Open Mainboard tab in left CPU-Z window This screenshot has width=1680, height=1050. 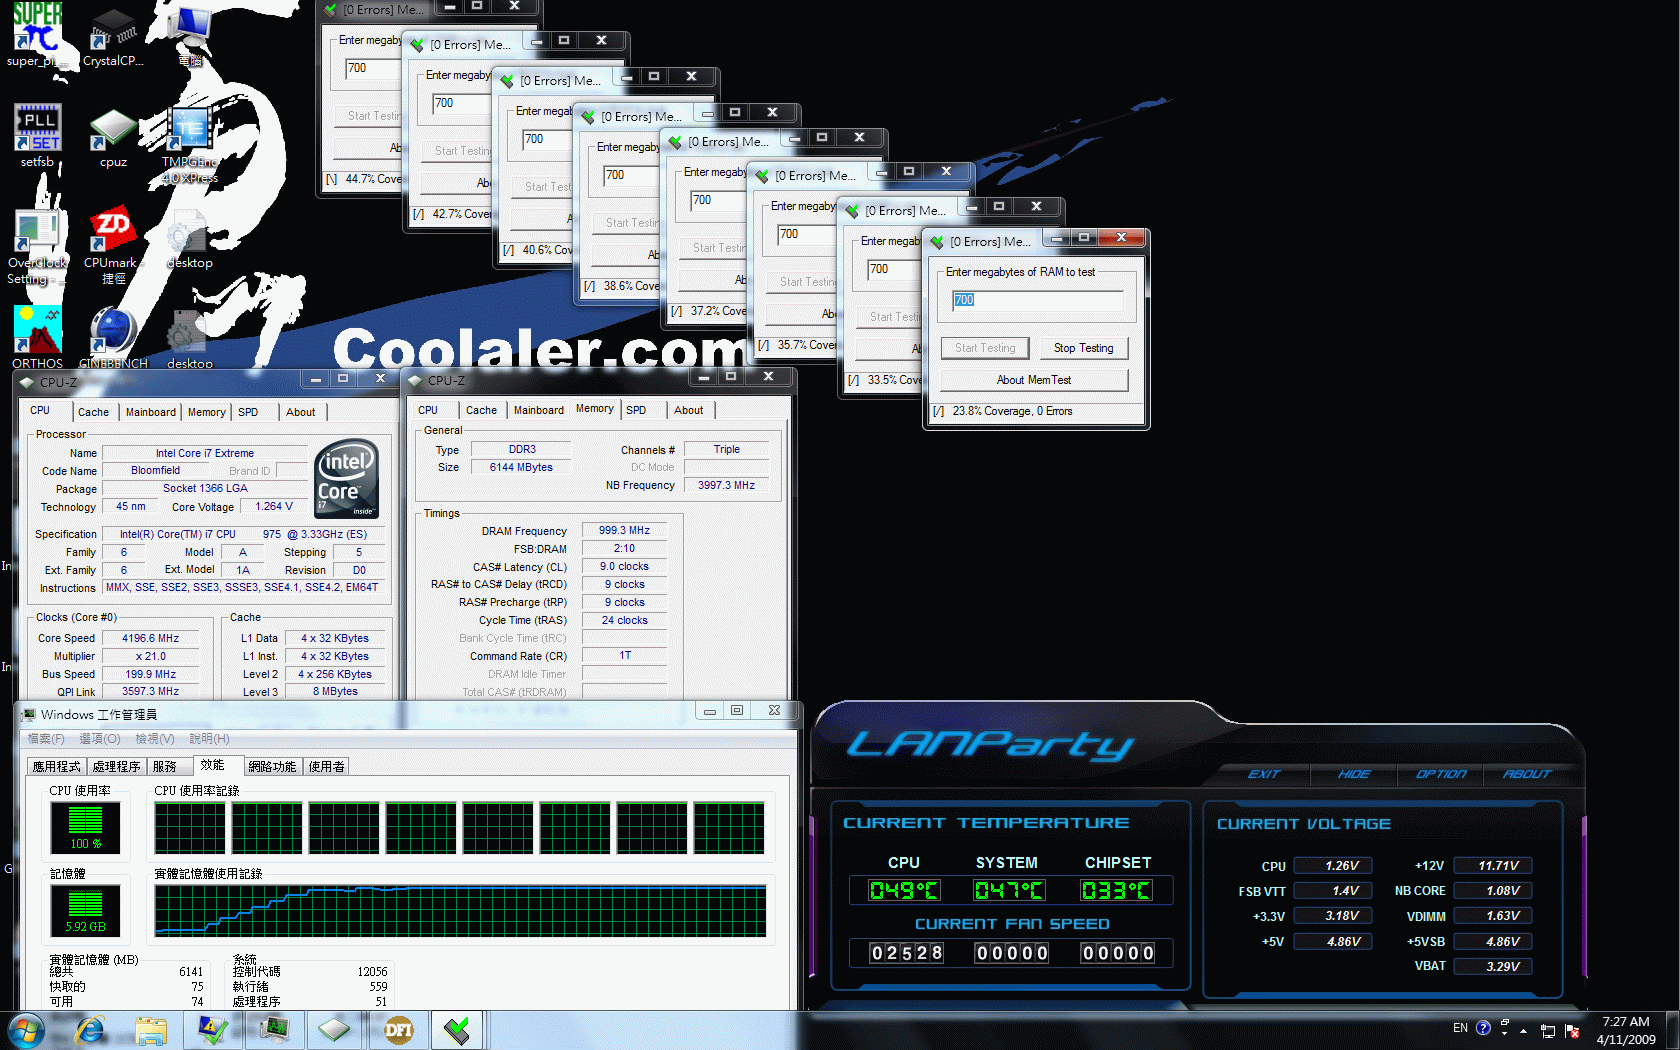click(x=151, y=412)
